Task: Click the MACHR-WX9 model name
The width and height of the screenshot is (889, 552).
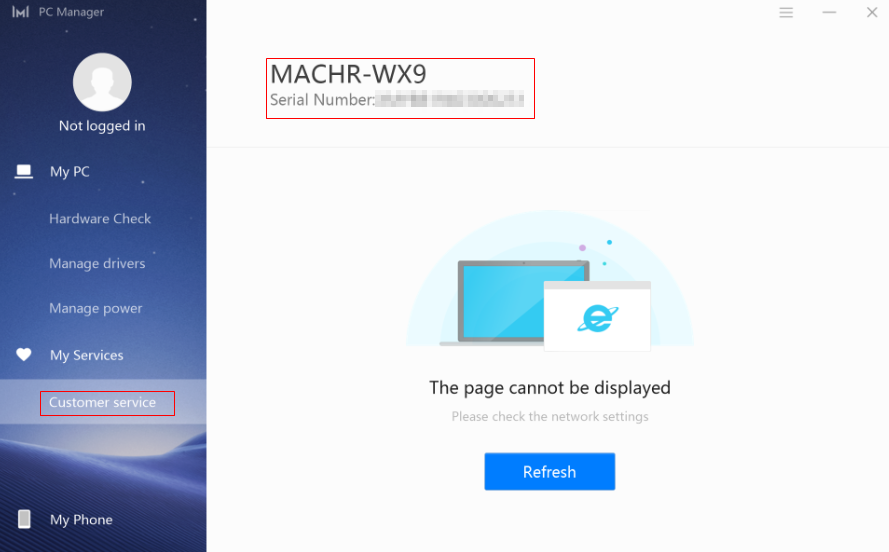Action: pos(348,74)
